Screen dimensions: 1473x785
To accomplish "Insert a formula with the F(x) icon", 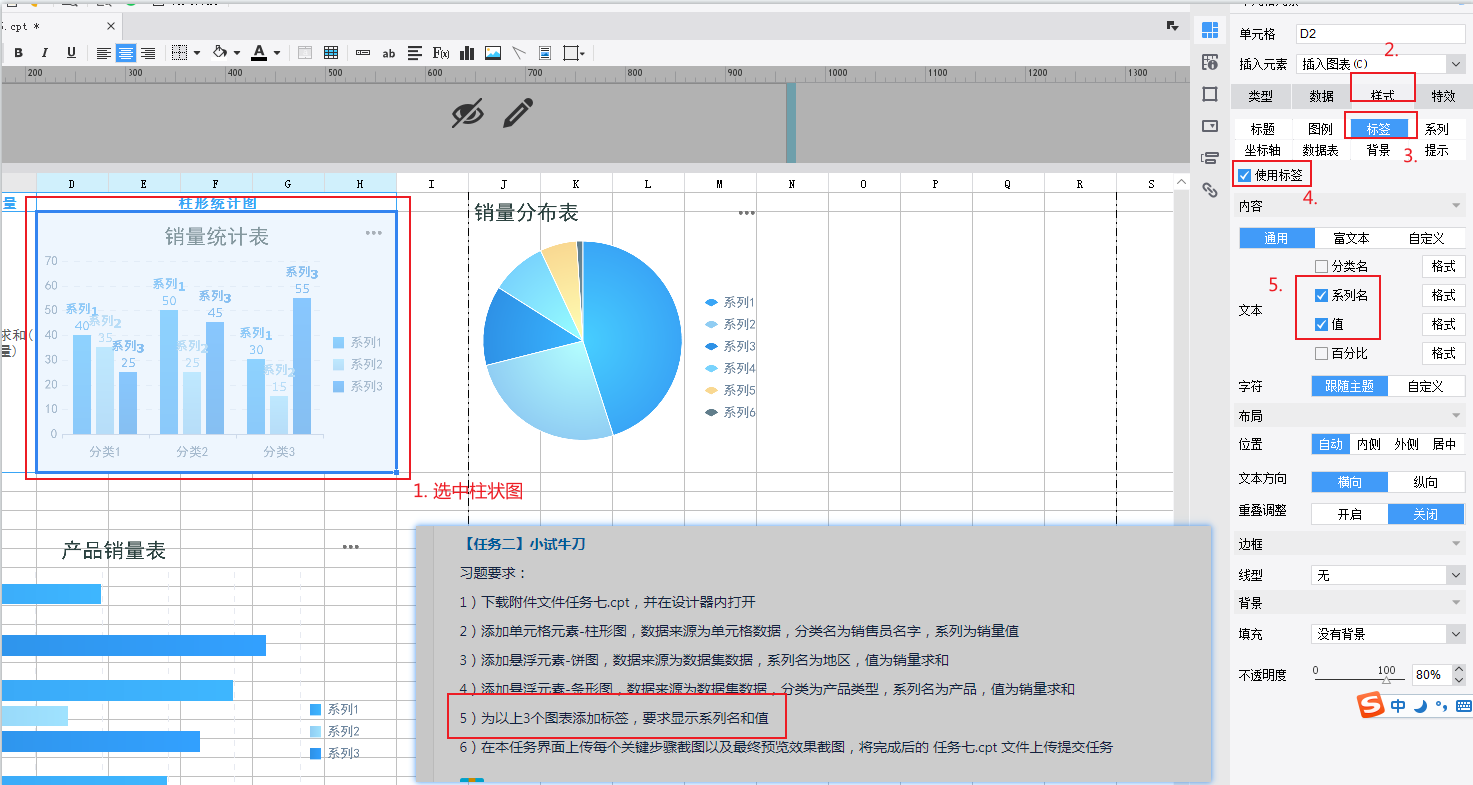I will tap(441, 53).
